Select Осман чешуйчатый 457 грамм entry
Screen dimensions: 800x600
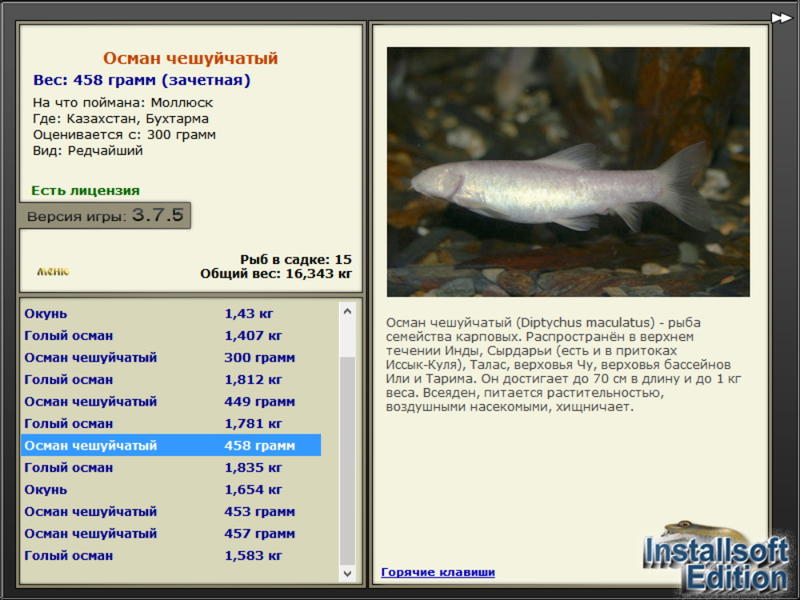click(171, 533)
